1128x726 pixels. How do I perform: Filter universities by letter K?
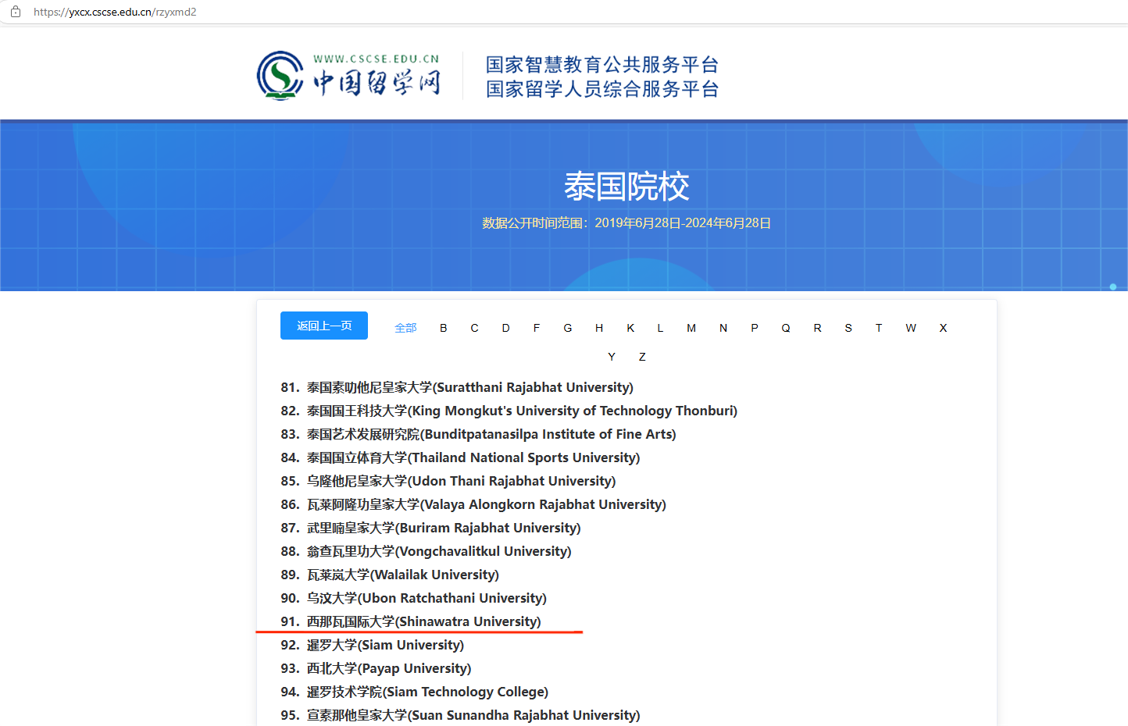pos(630,328)
